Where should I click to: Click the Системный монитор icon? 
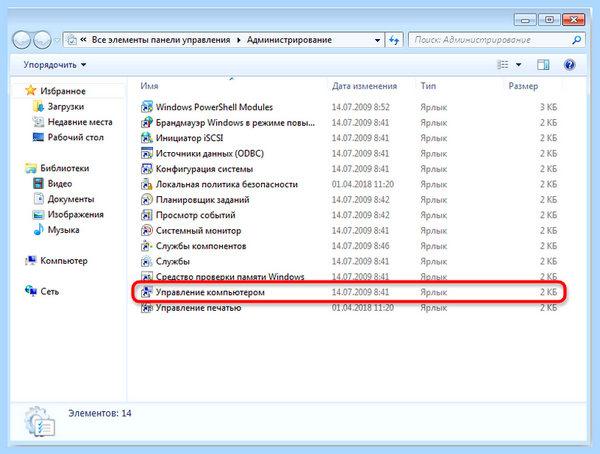click(147, 230)
